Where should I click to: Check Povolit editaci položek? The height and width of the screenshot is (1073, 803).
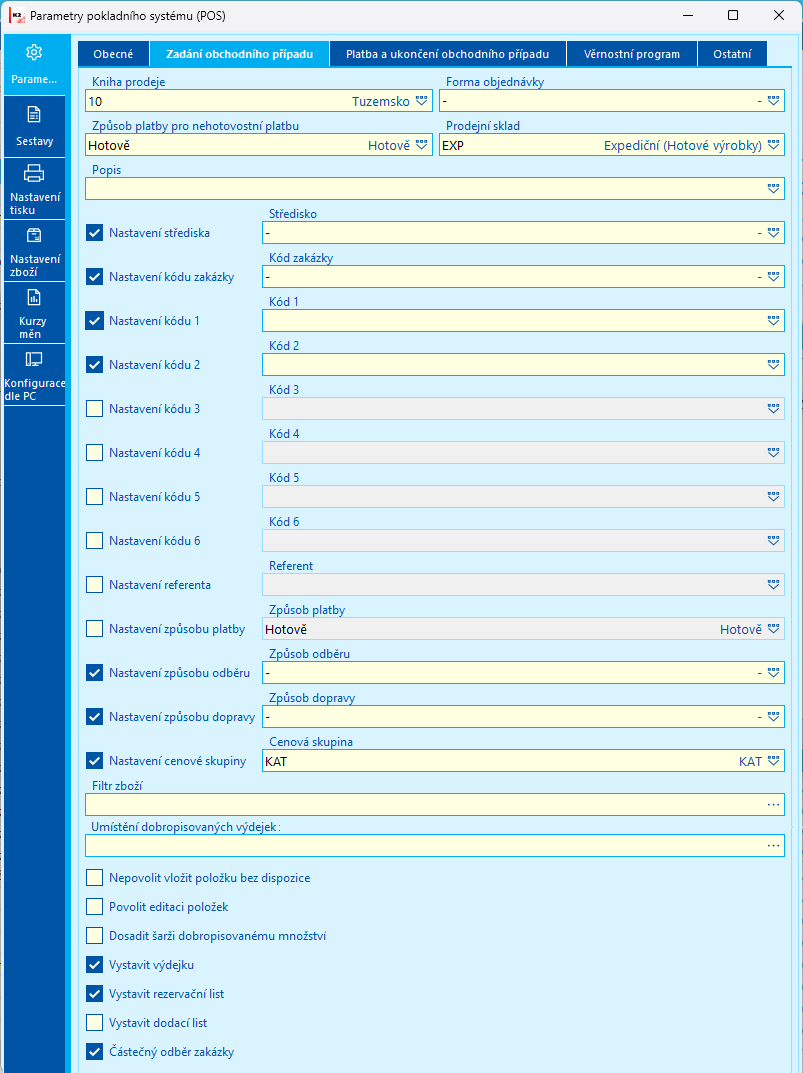click(x=94, y=907)
